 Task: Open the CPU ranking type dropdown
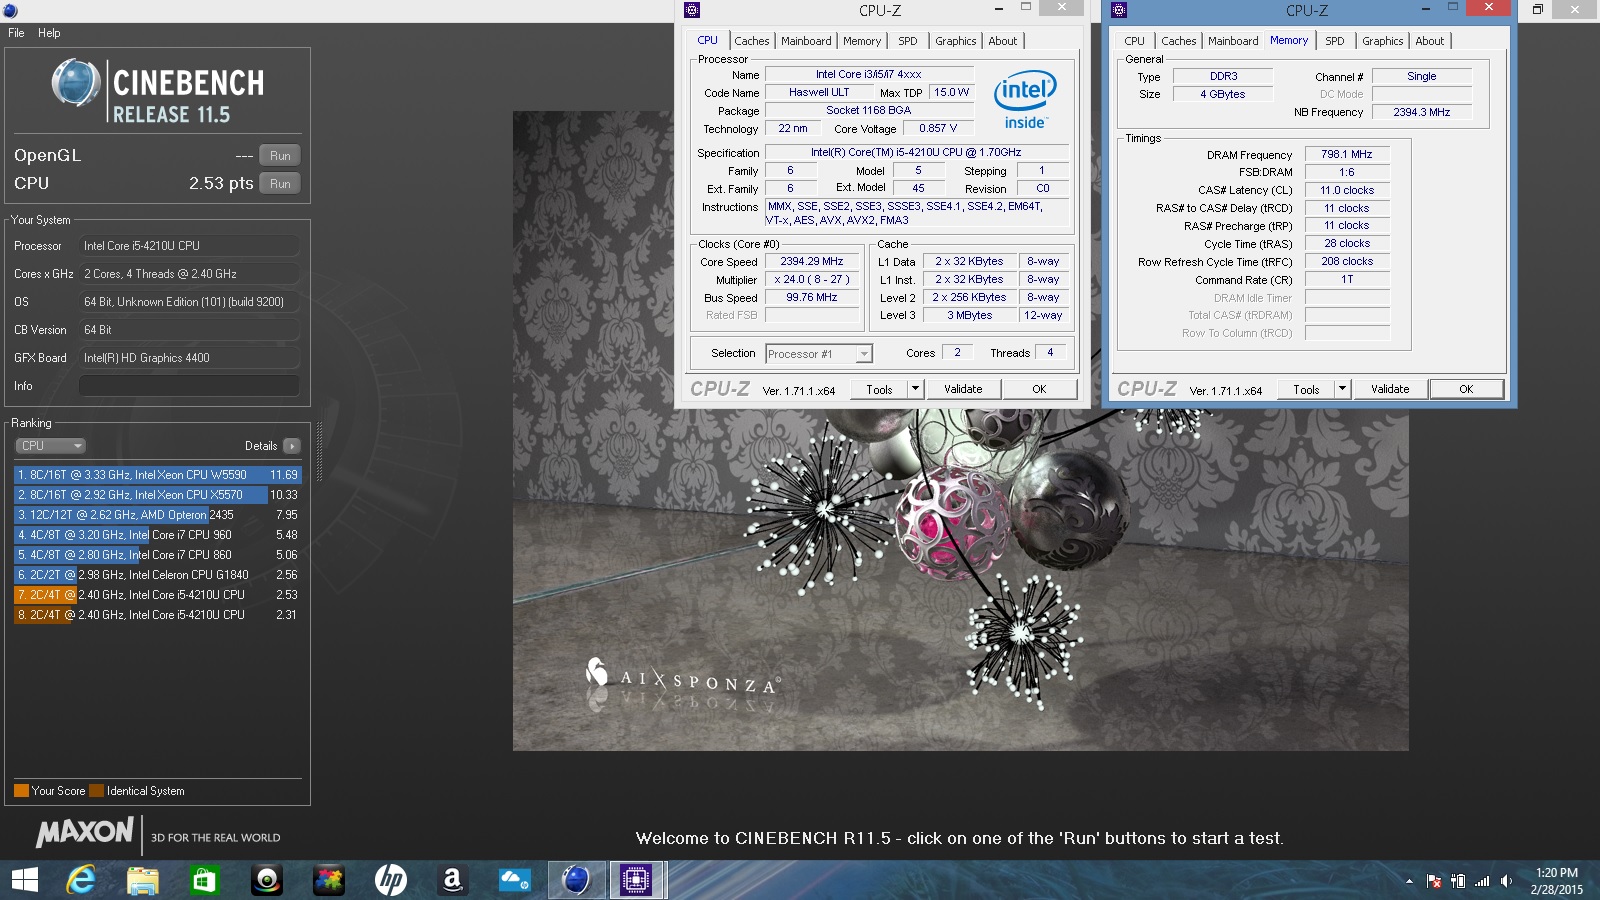pyautogui.click(x=50, y=446)
